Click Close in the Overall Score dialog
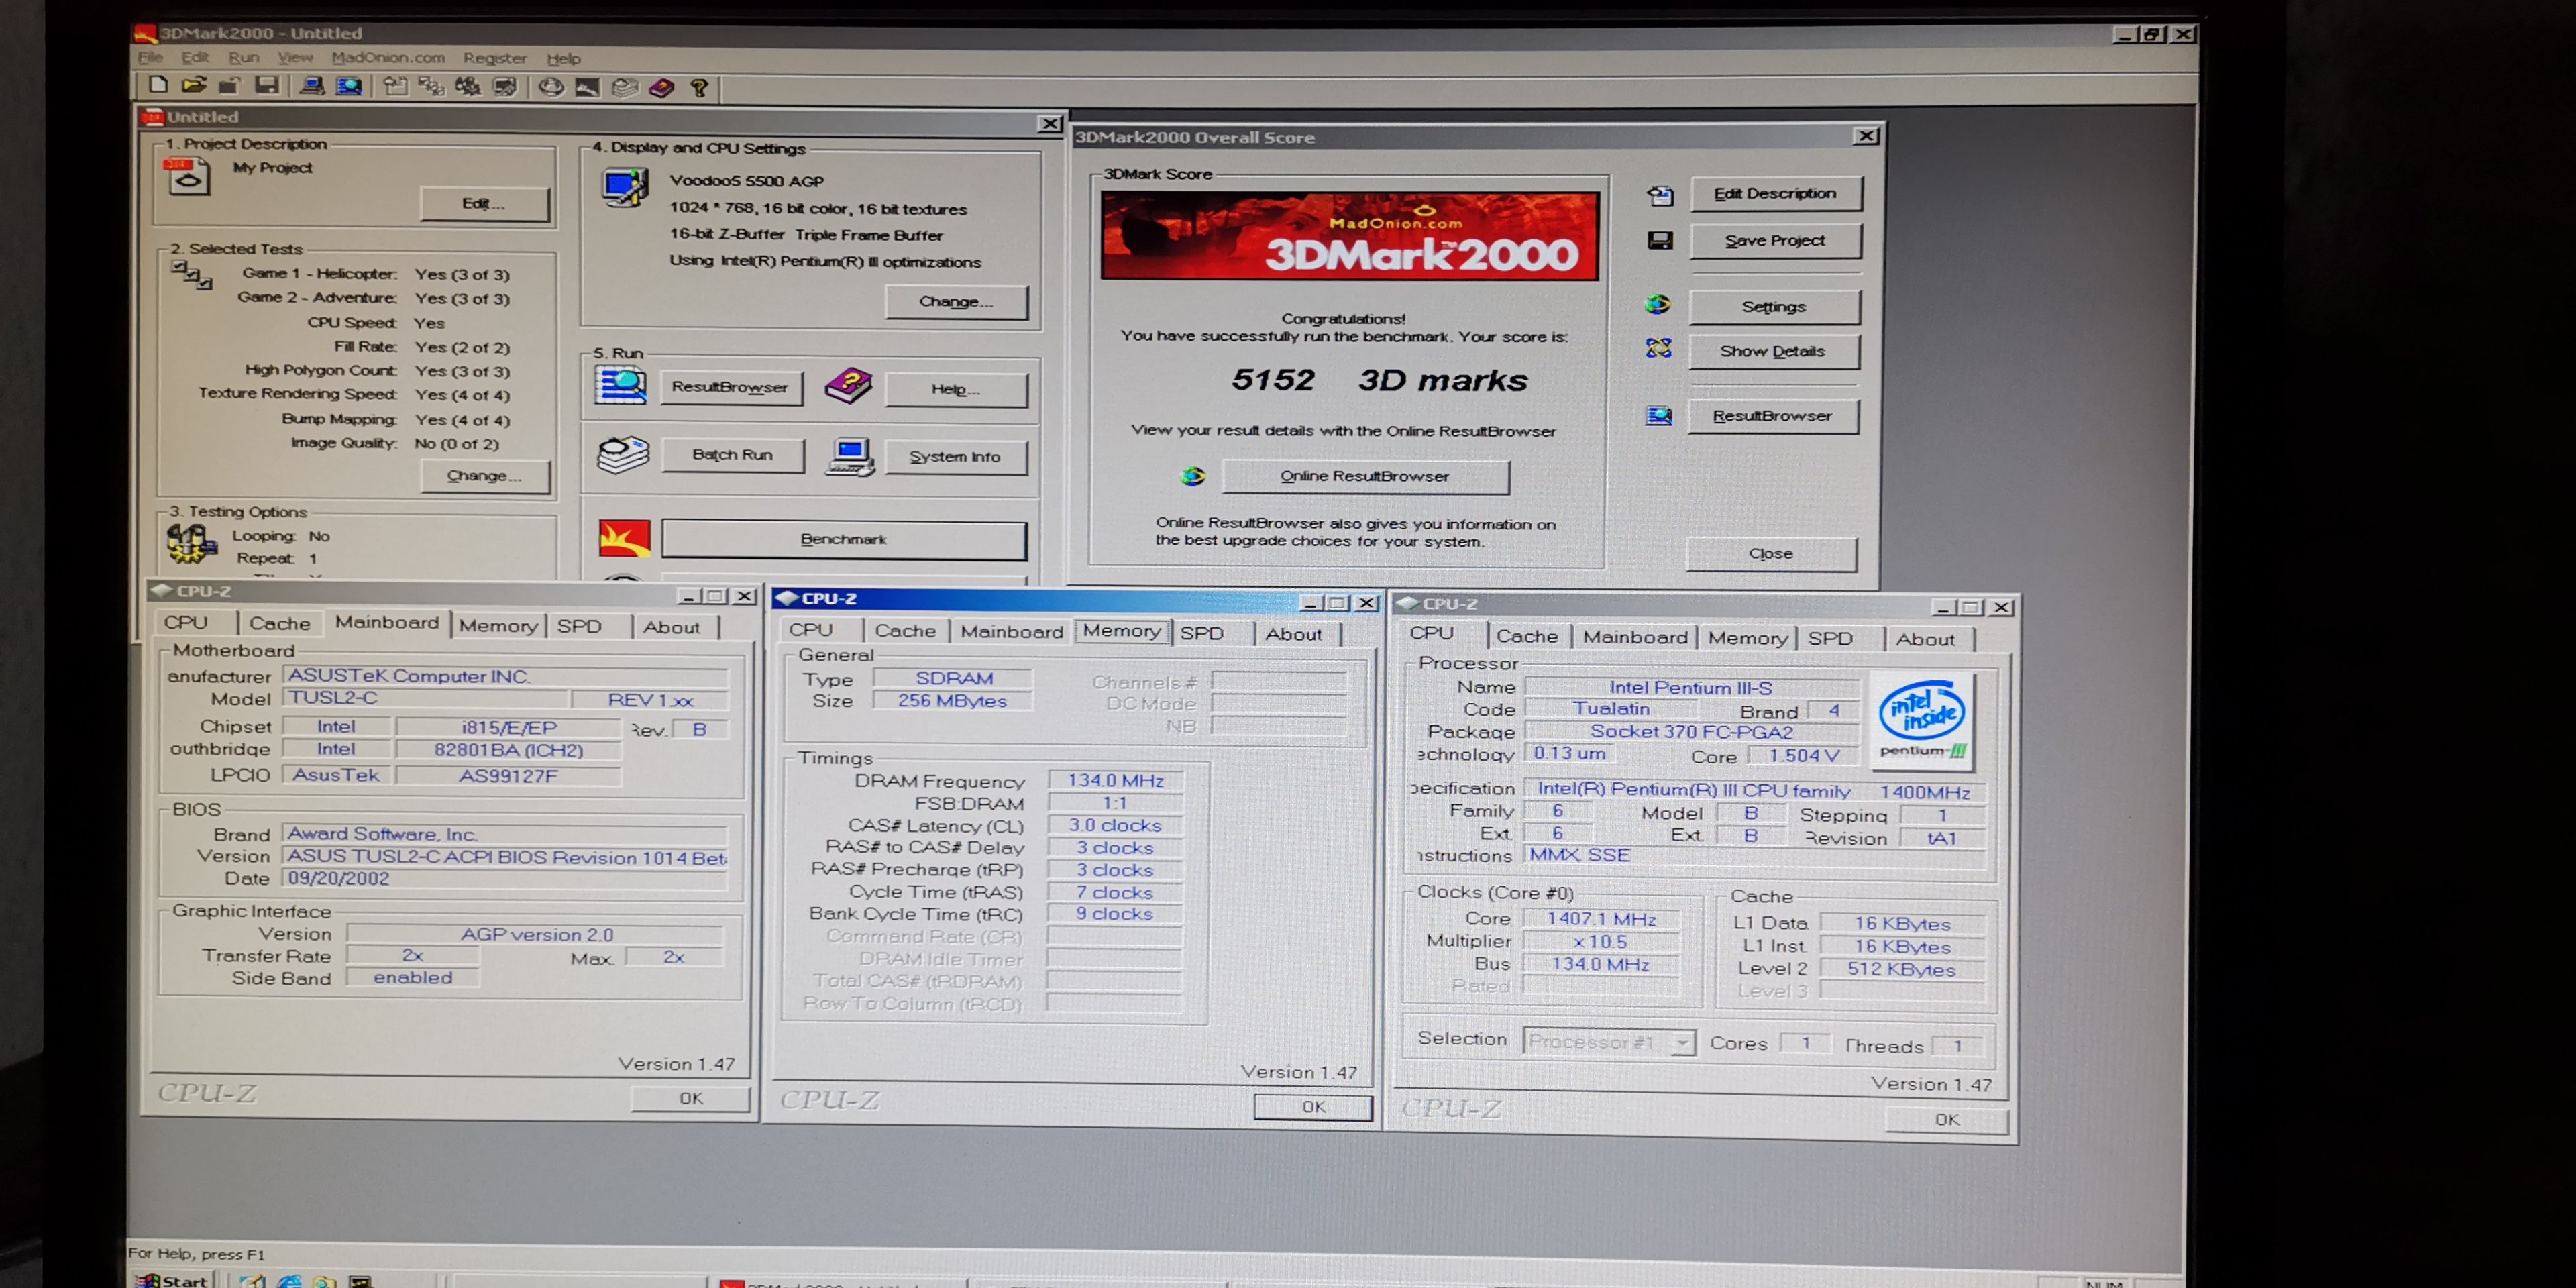The width and height of the screenshot is (2576, 1288). tap(1770, 553)
